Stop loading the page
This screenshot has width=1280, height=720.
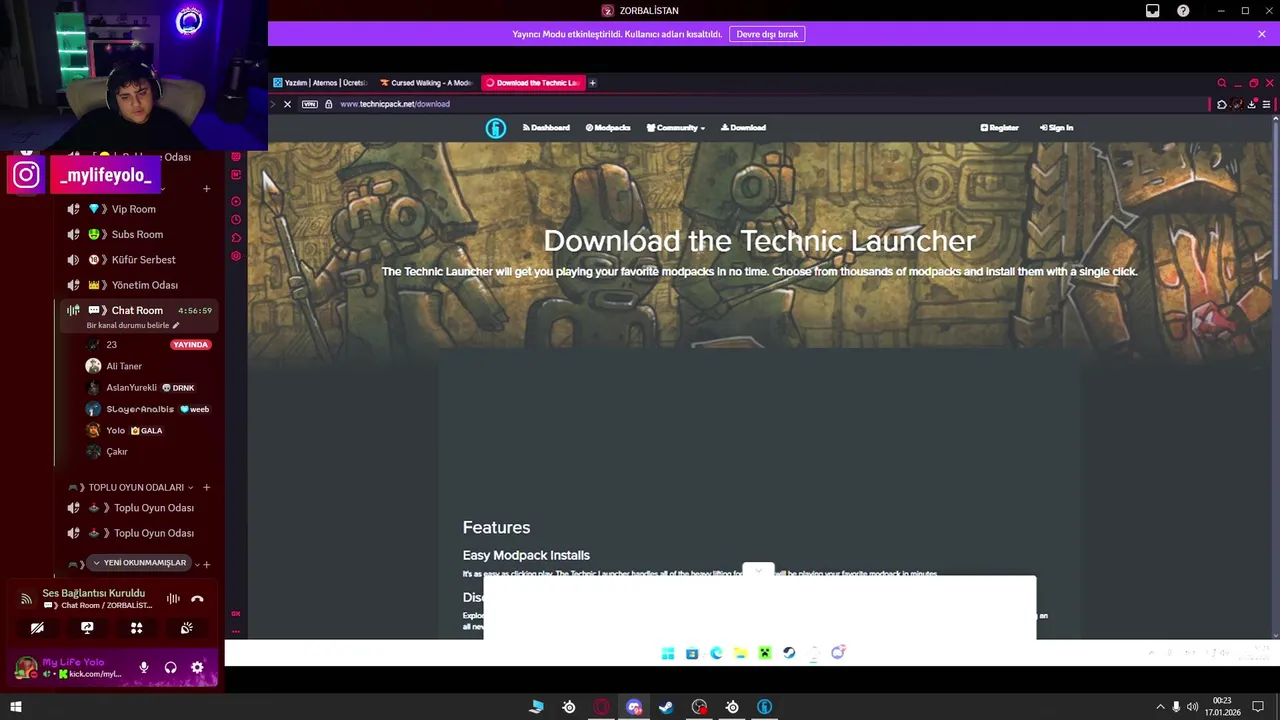[x=287, y=104]
